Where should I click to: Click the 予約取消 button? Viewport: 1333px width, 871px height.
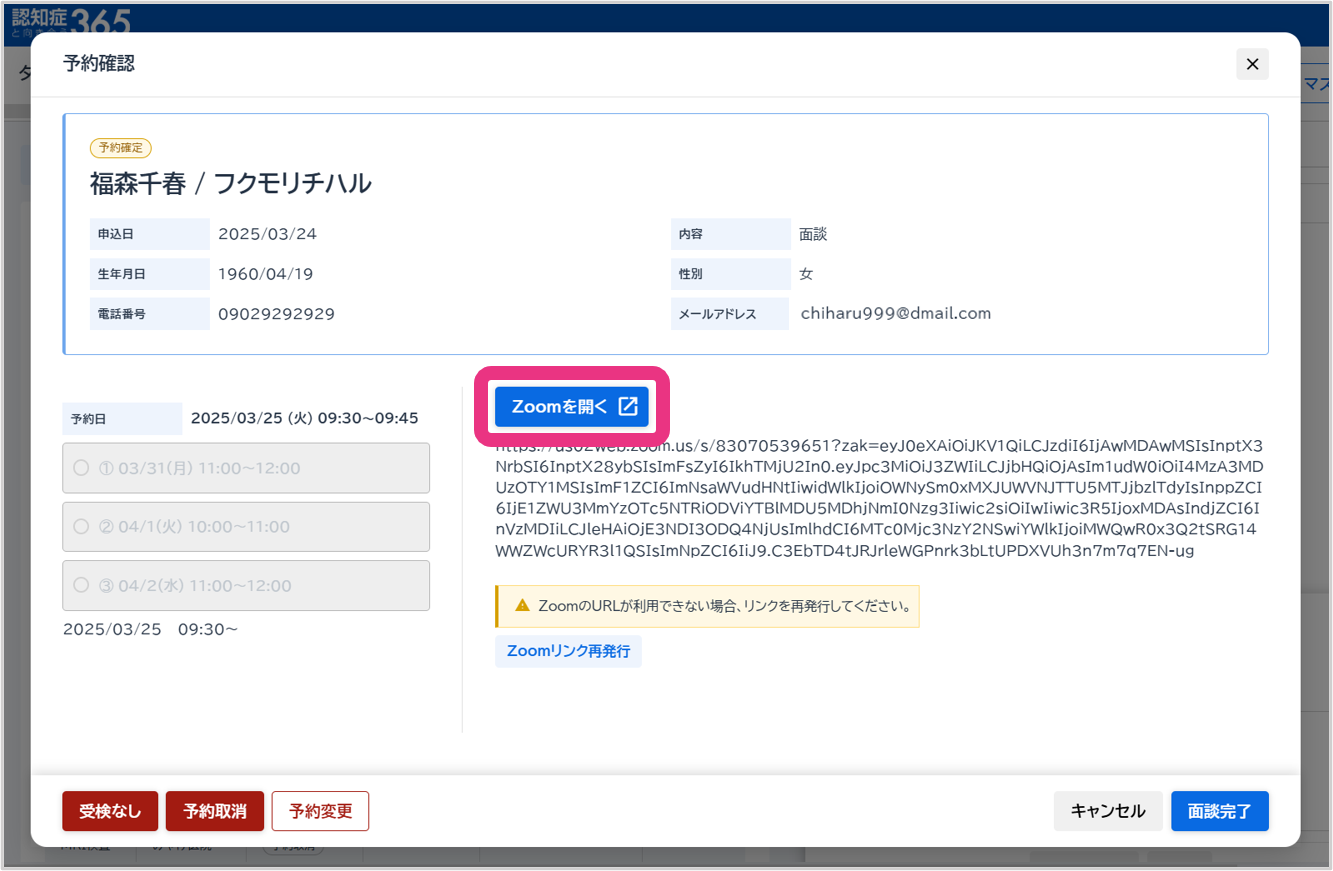point(215,811)
